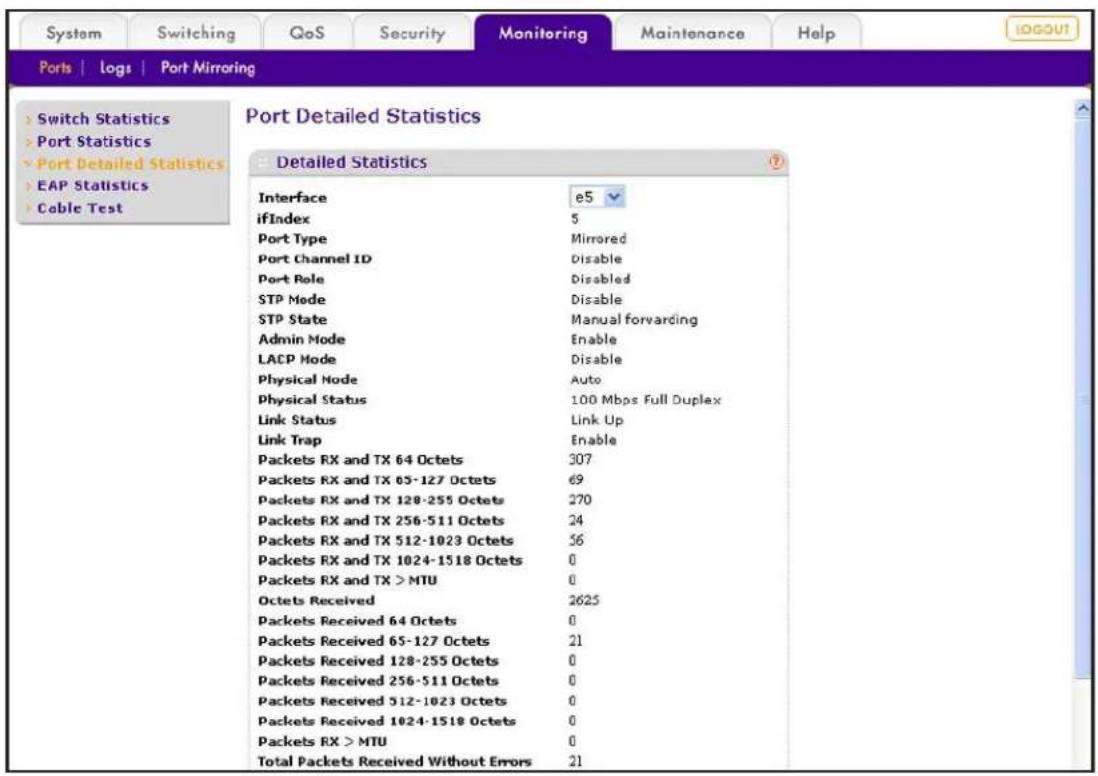Go to the Maintenance tab
Image resolution: width=1098 pixels, height=776 pixels.
(692, 33)
